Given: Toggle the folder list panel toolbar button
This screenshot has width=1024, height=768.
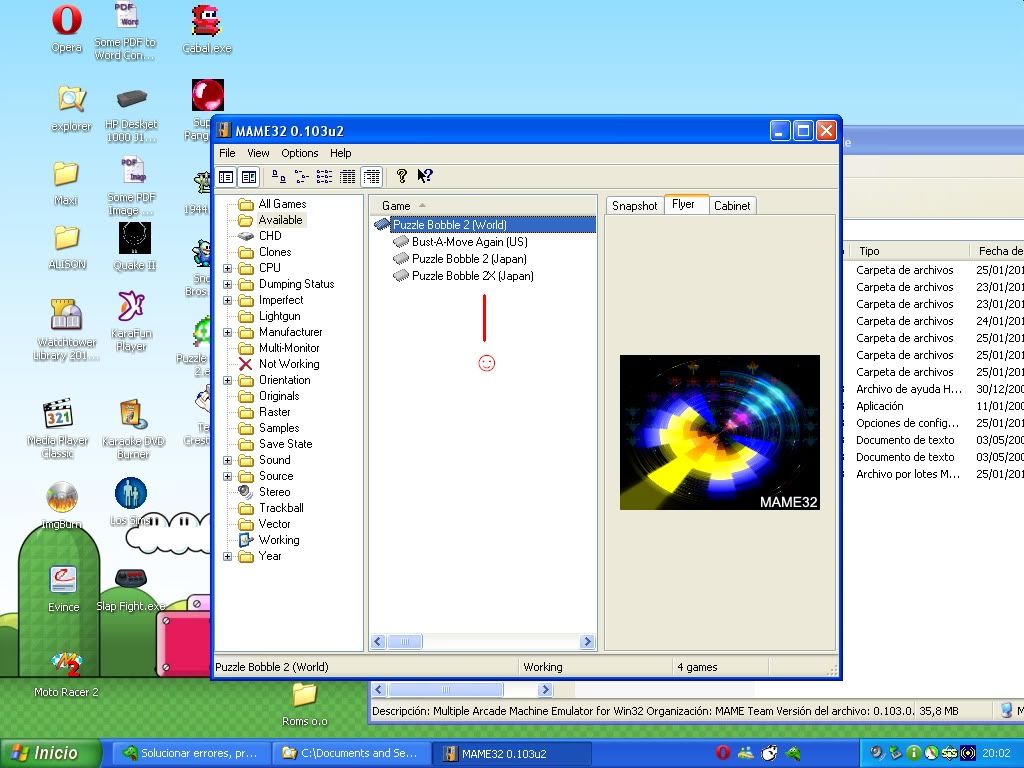Looking at the screenshot, I should 226,176.
